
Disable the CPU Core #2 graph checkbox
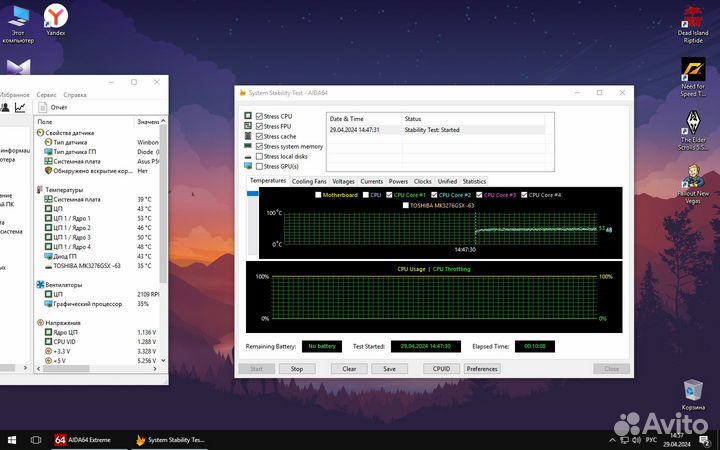[434, 195]
